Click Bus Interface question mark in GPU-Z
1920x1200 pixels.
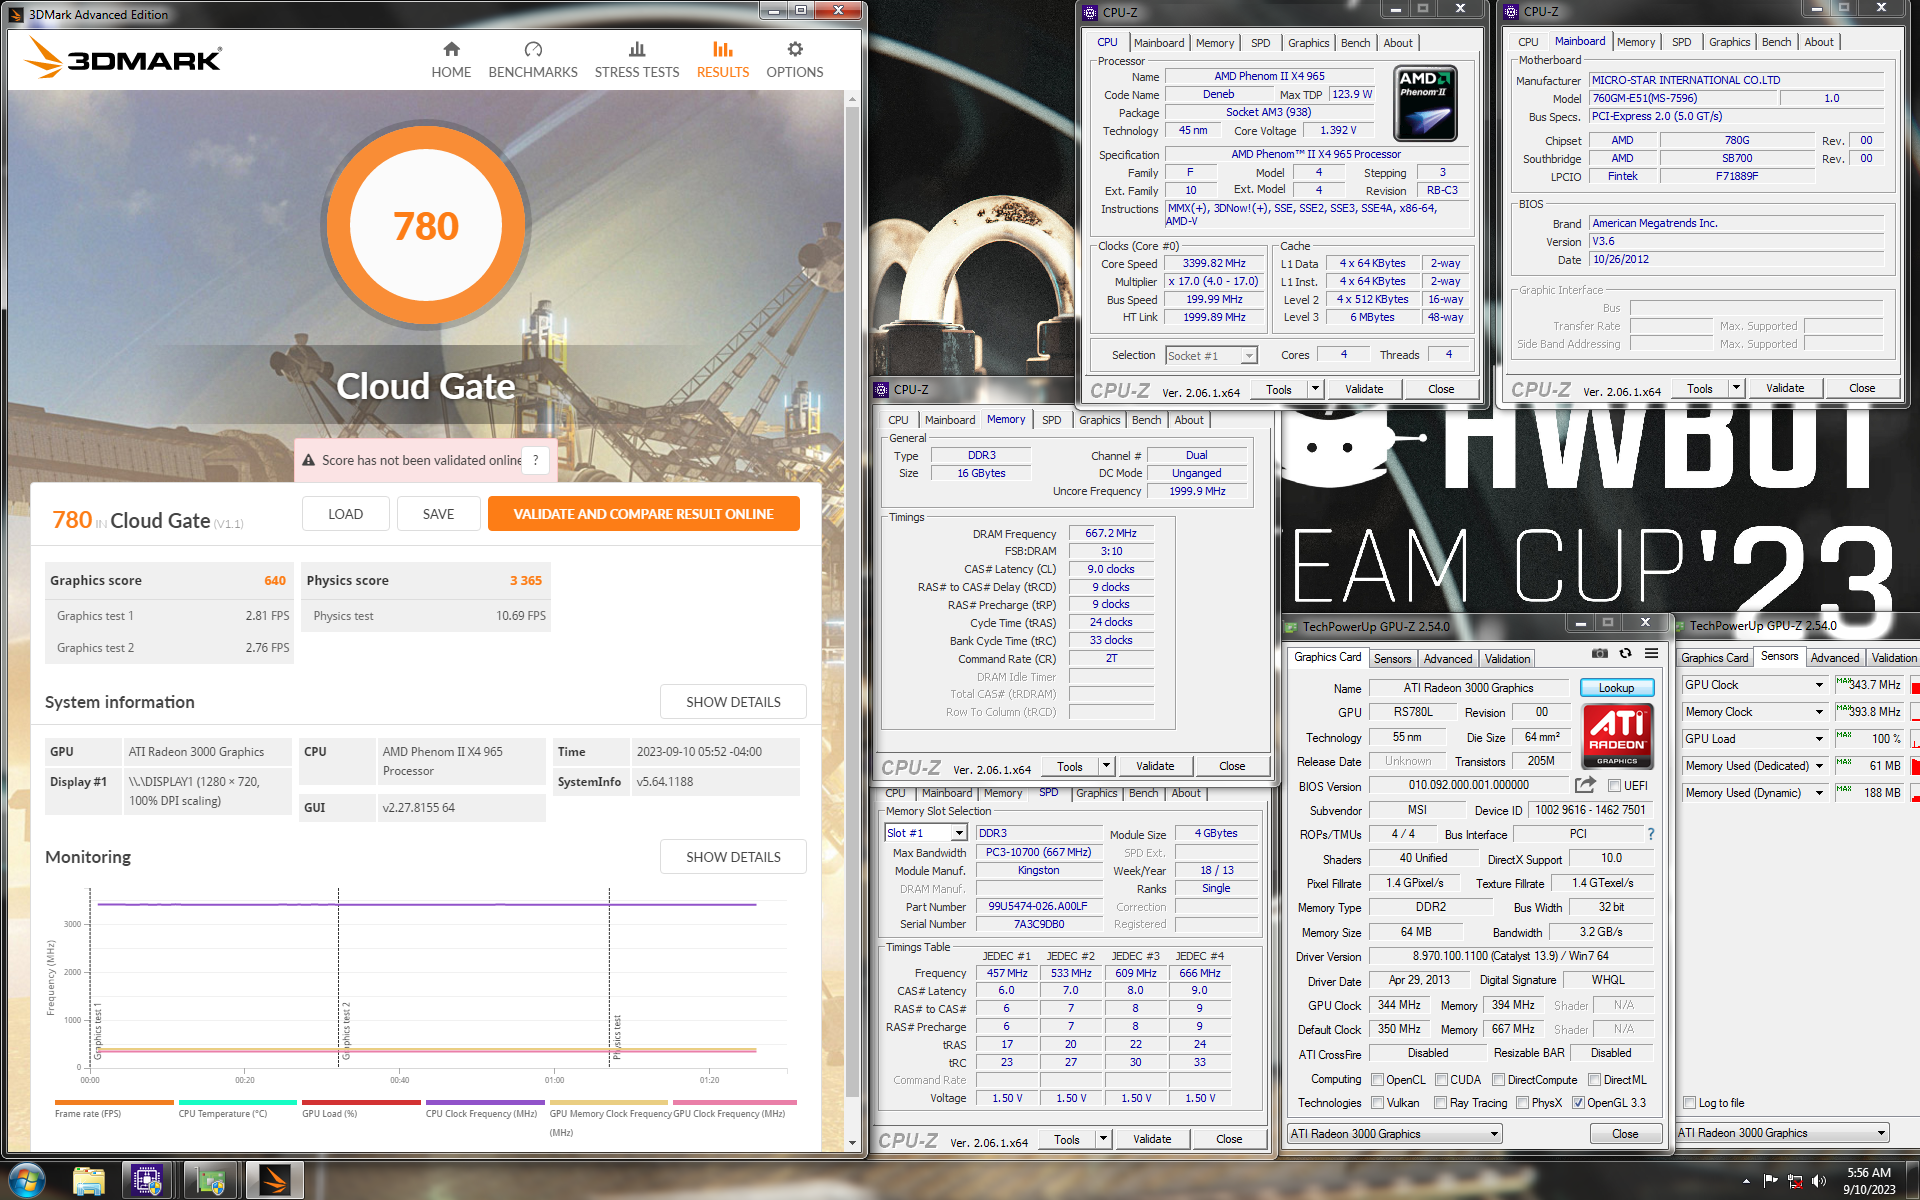click(1650, 834)
